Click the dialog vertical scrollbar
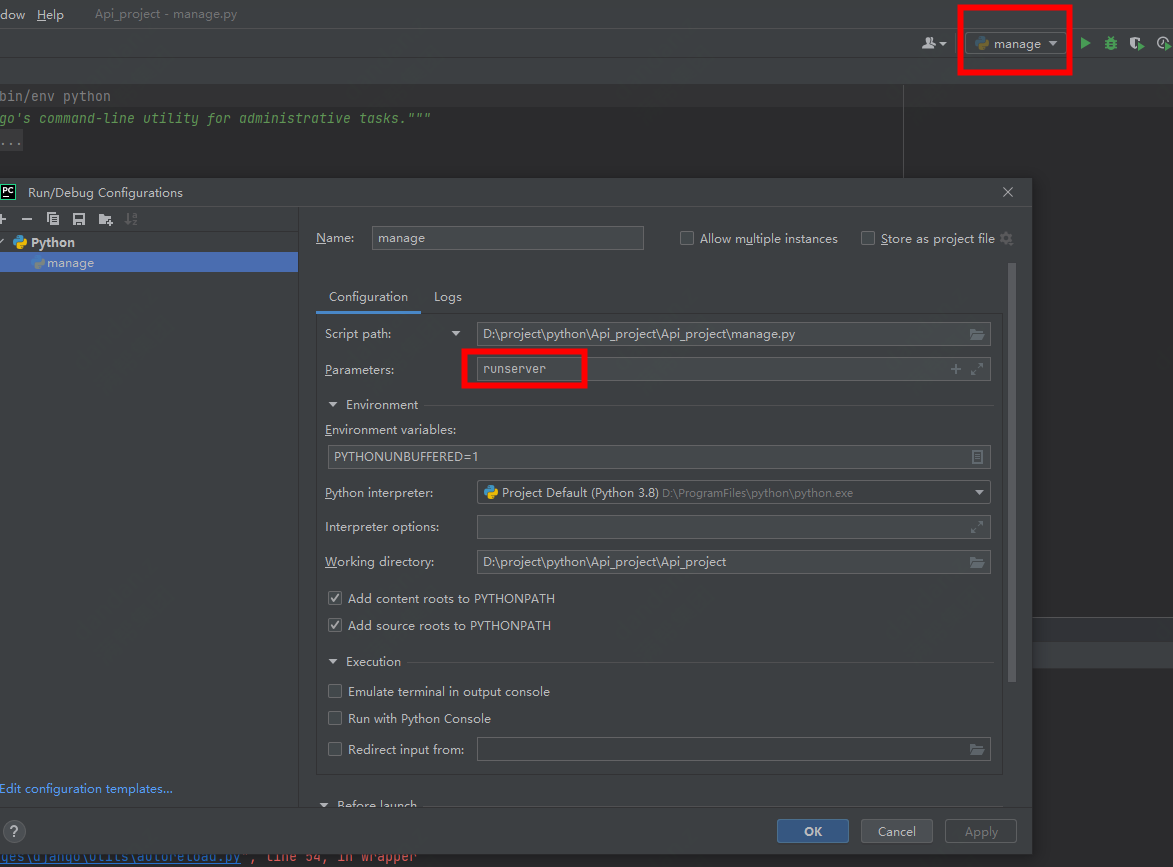This screenshot has height=867, width=1173. pyautogui.click(x=1012, y=471)
